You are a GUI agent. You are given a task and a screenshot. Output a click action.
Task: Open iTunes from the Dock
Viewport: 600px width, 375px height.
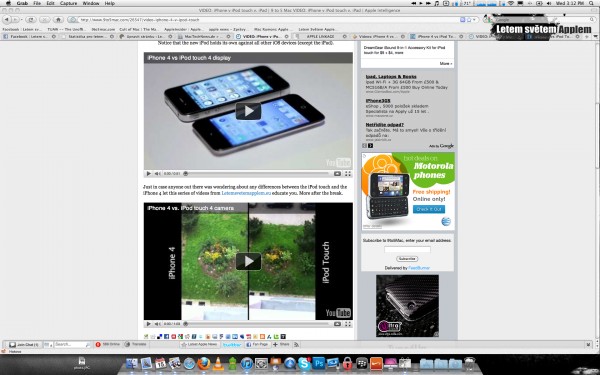pyautogui.click(x=247, y=364)
